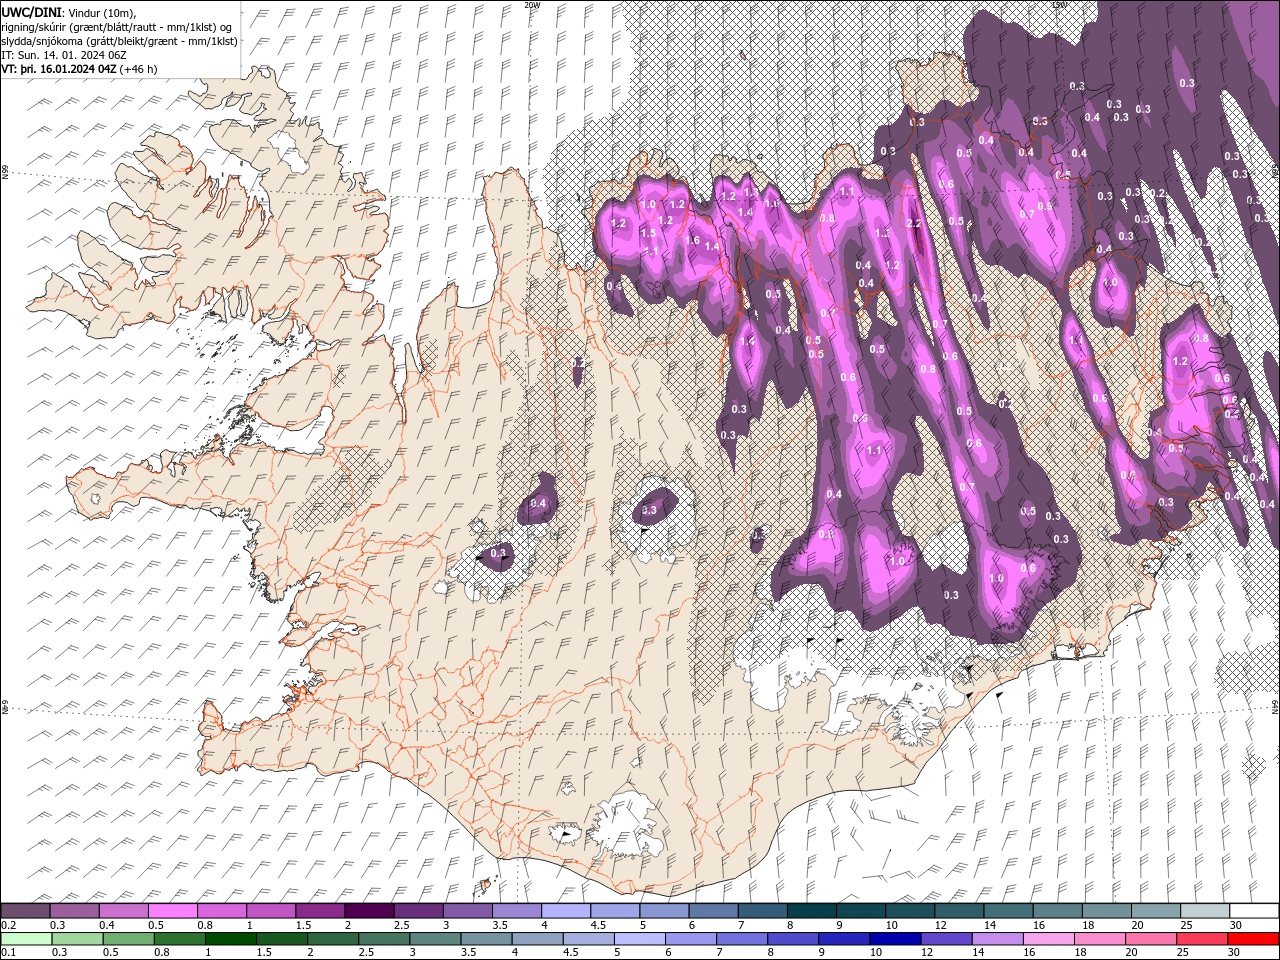Click the white snow swatch above 30 mm

point(1252,911)
